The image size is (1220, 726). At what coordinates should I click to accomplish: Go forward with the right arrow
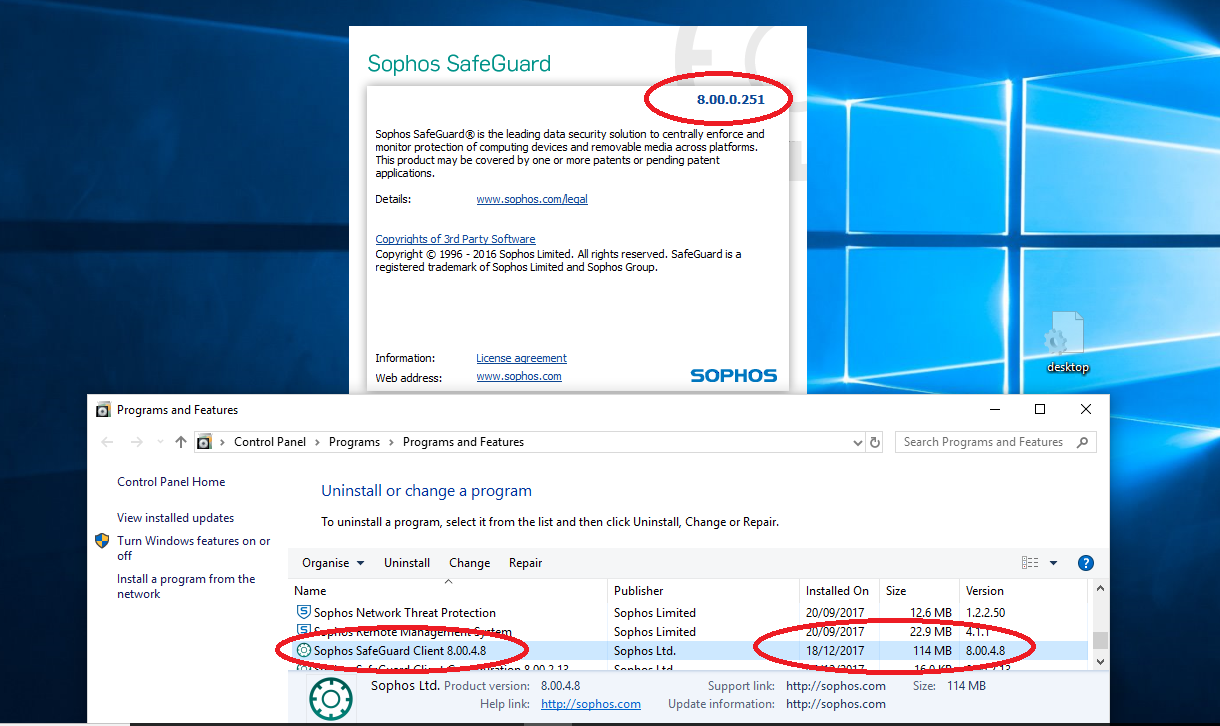tap(137, 442)
